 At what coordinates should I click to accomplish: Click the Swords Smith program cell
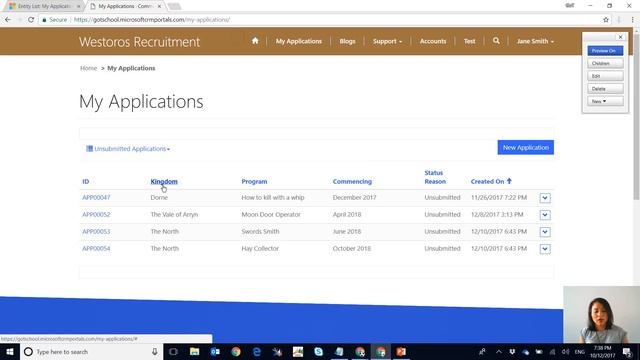pos(260,231)
